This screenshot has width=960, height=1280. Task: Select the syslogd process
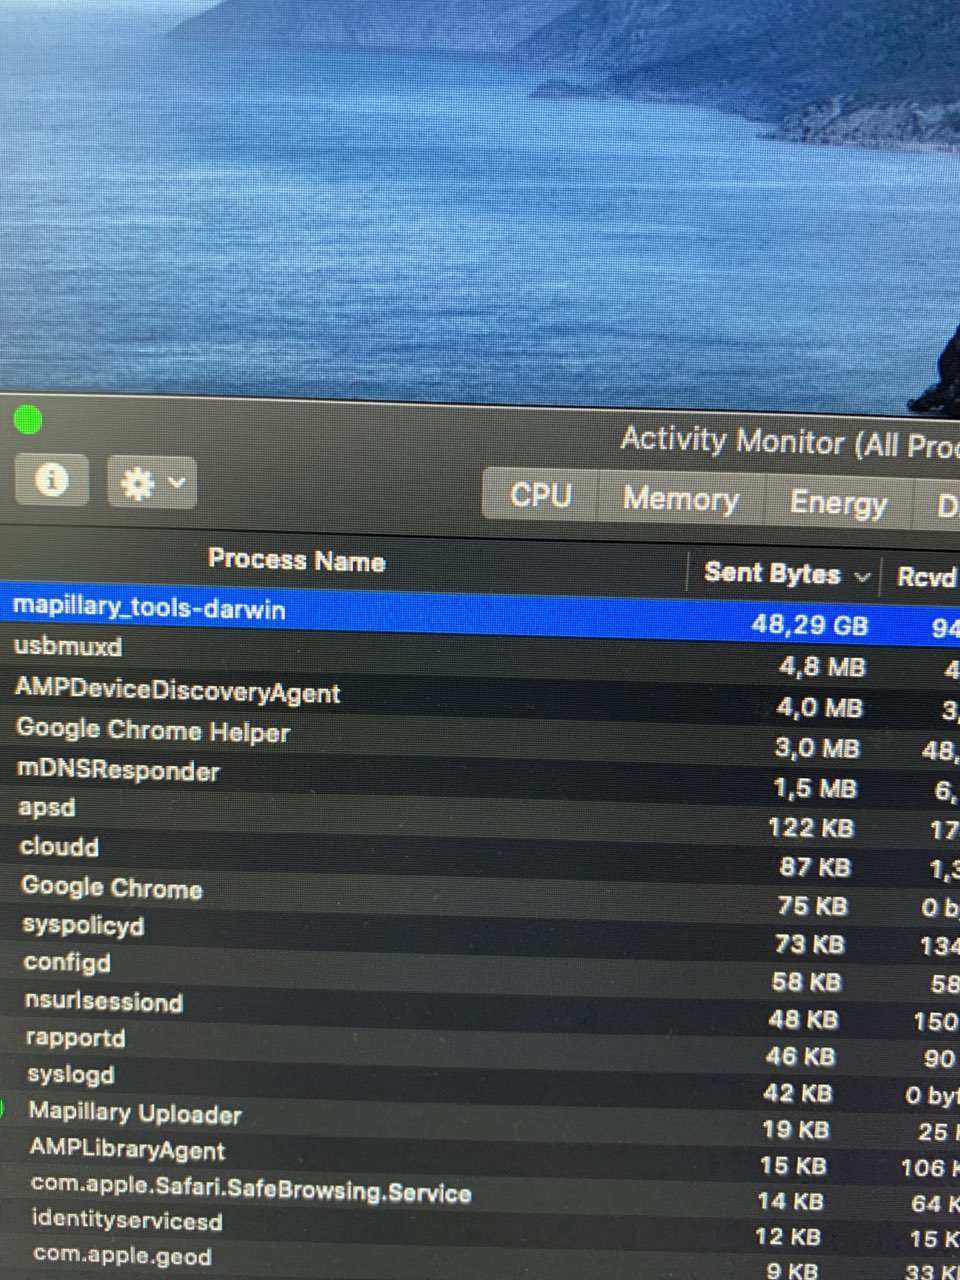pos(71,1076)
